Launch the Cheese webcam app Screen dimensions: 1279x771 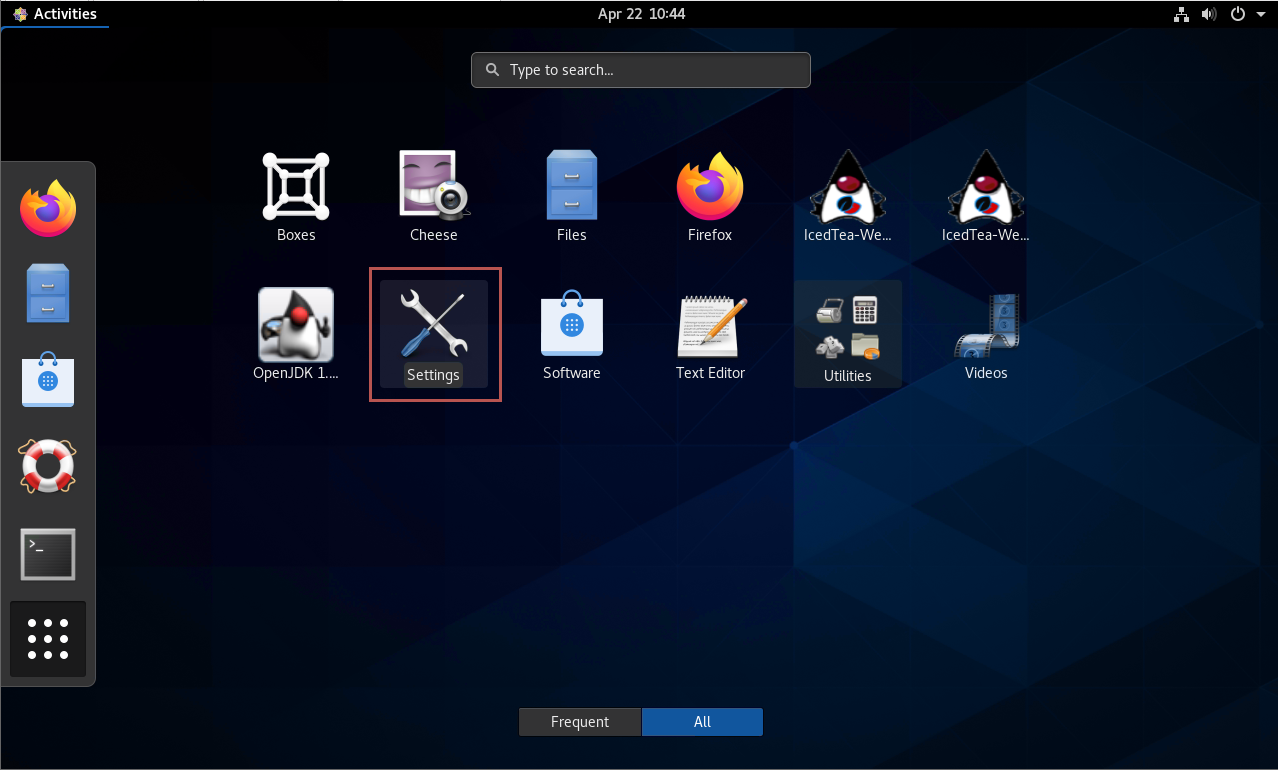(434, 196)
